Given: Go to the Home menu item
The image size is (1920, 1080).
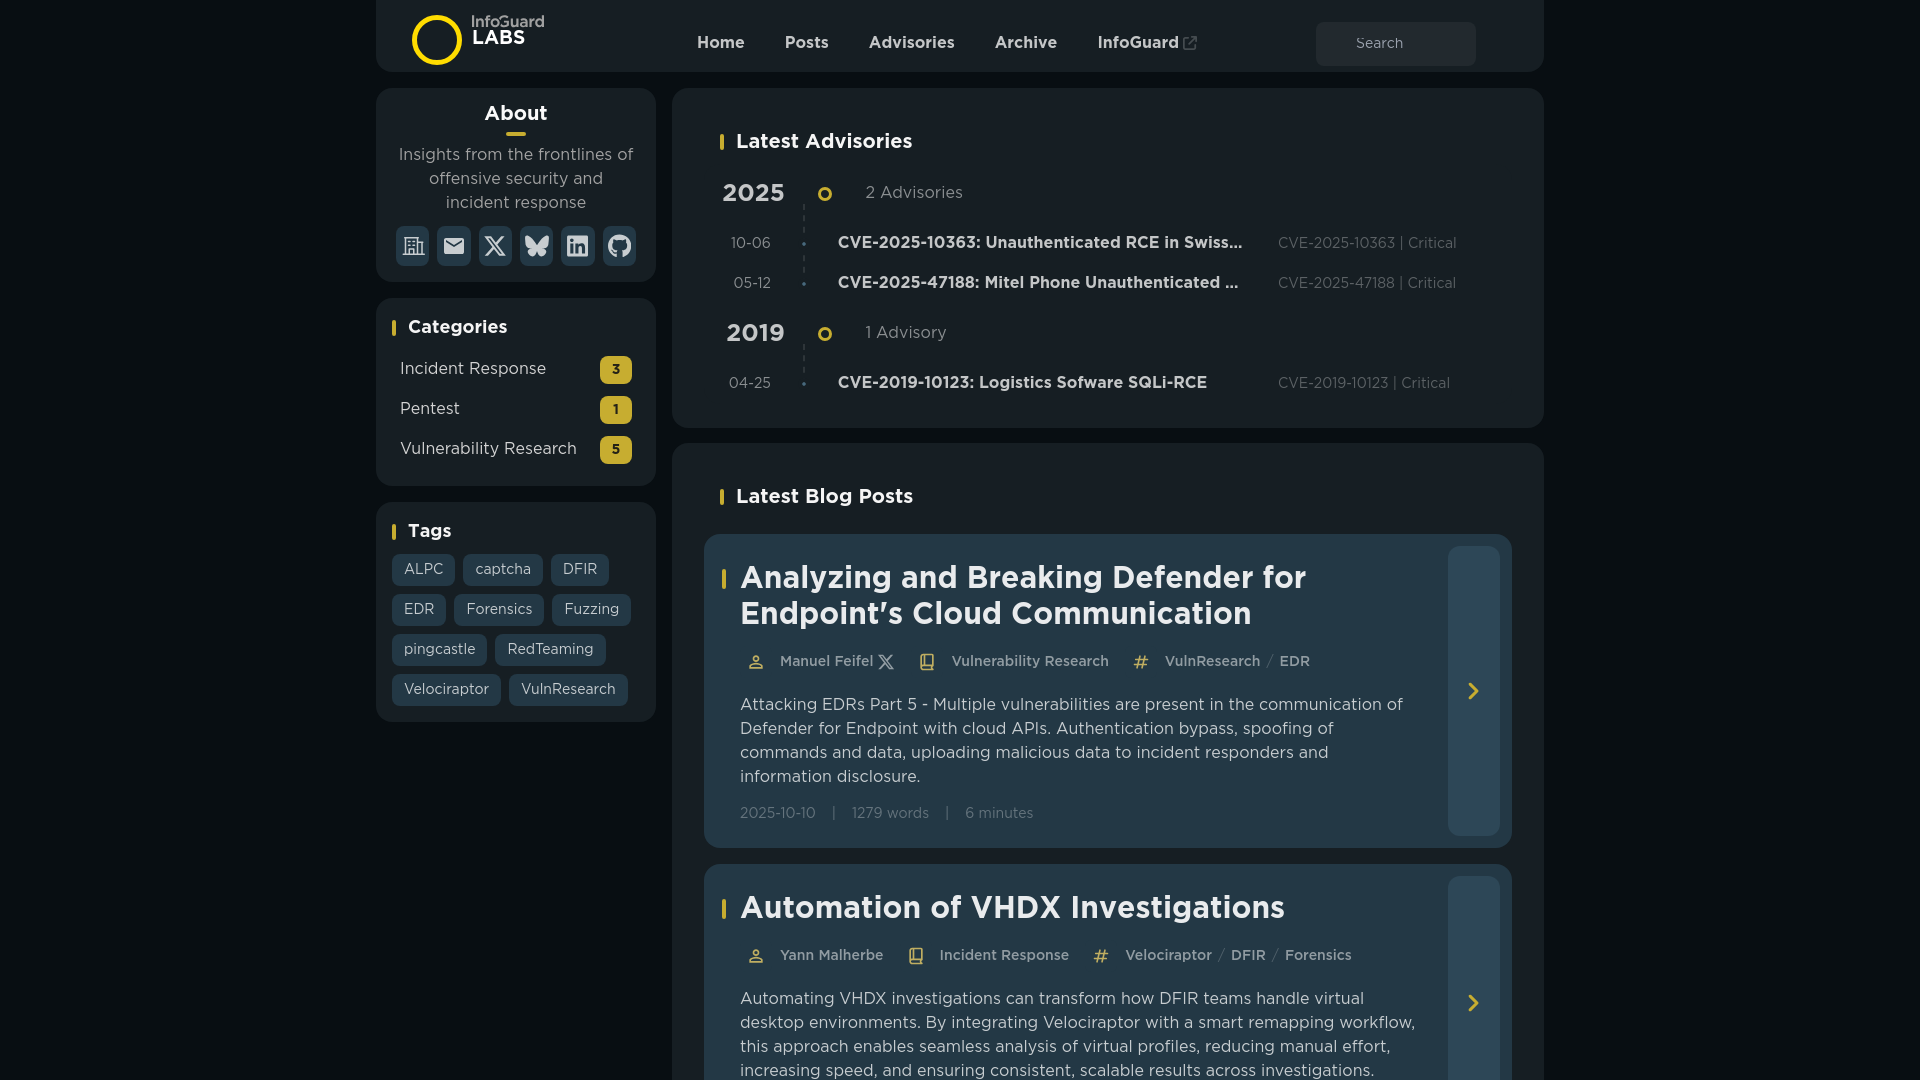Looking at the screenshot, I should pos(720,43).
